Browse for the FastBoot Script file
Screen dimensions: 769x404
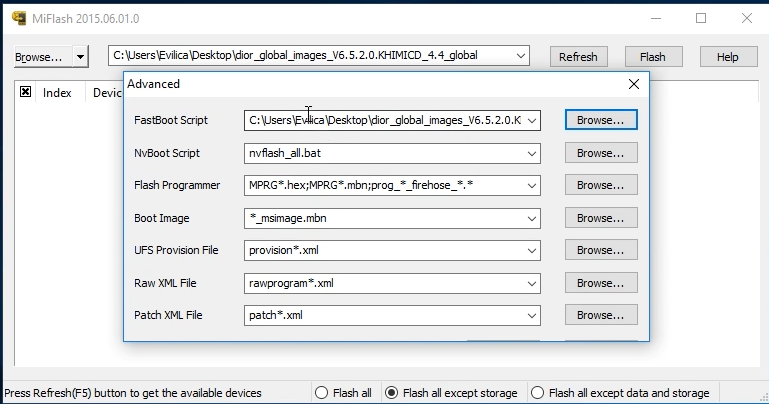coord(601,120)
